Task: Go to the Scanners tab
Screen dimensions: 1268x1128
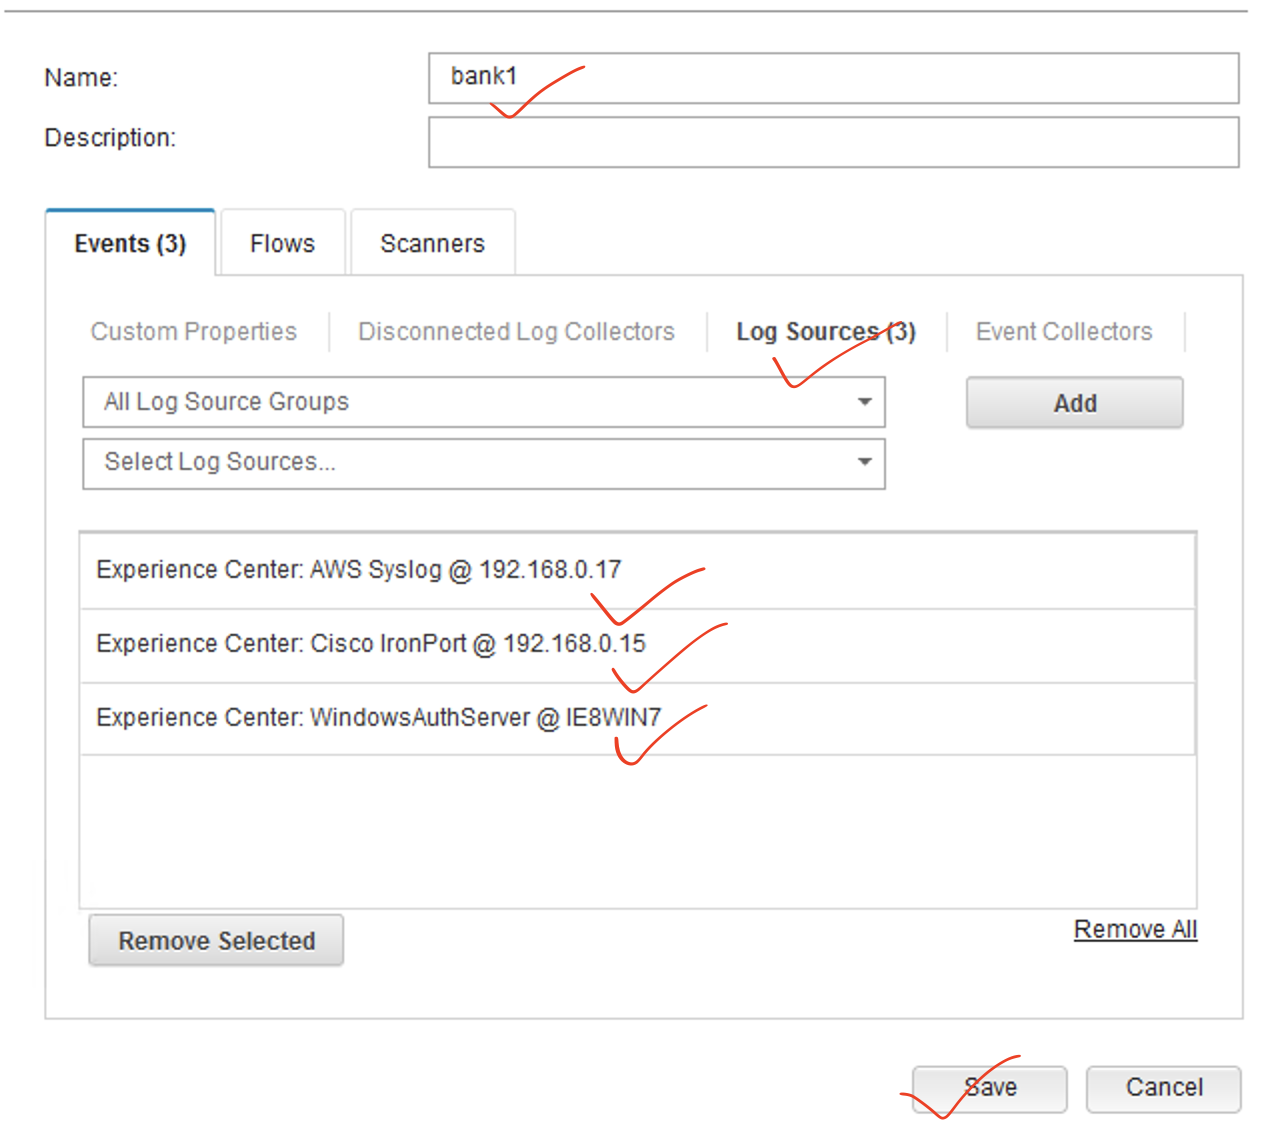Action: tap(432, 244)
